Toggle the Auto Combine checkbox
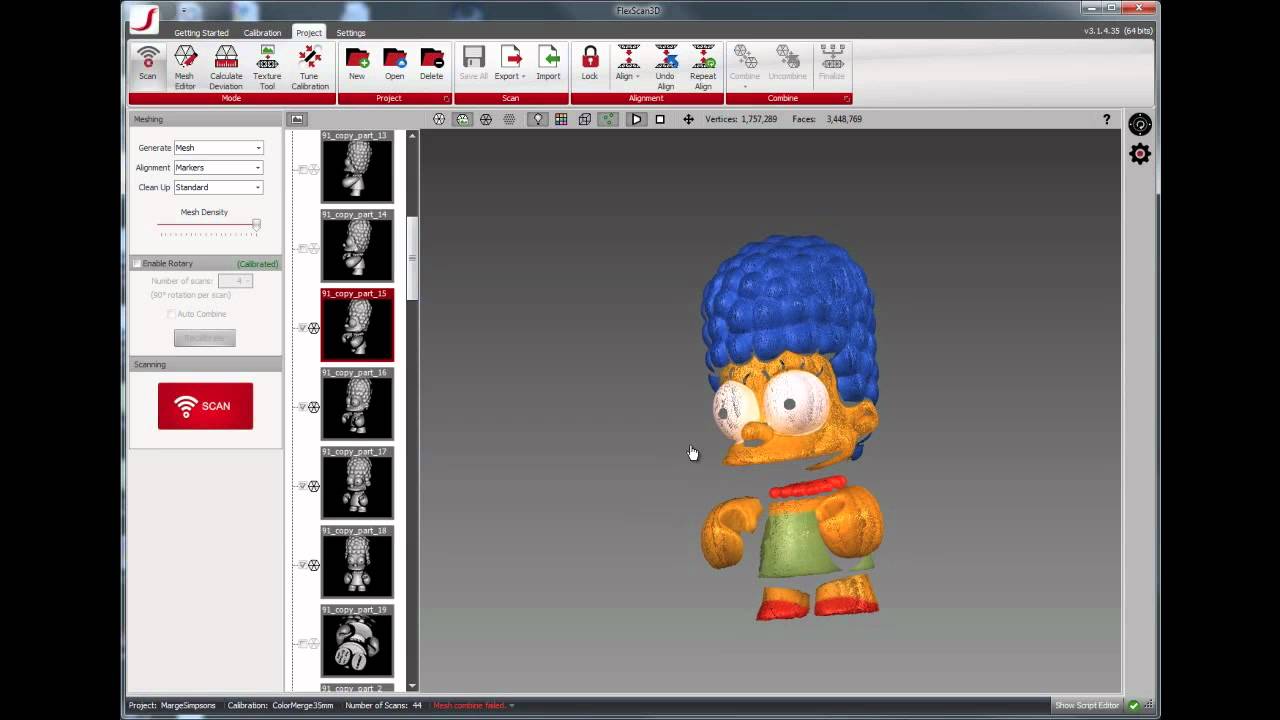Viewport: 1280px width, 720px height. pos(171,314)
